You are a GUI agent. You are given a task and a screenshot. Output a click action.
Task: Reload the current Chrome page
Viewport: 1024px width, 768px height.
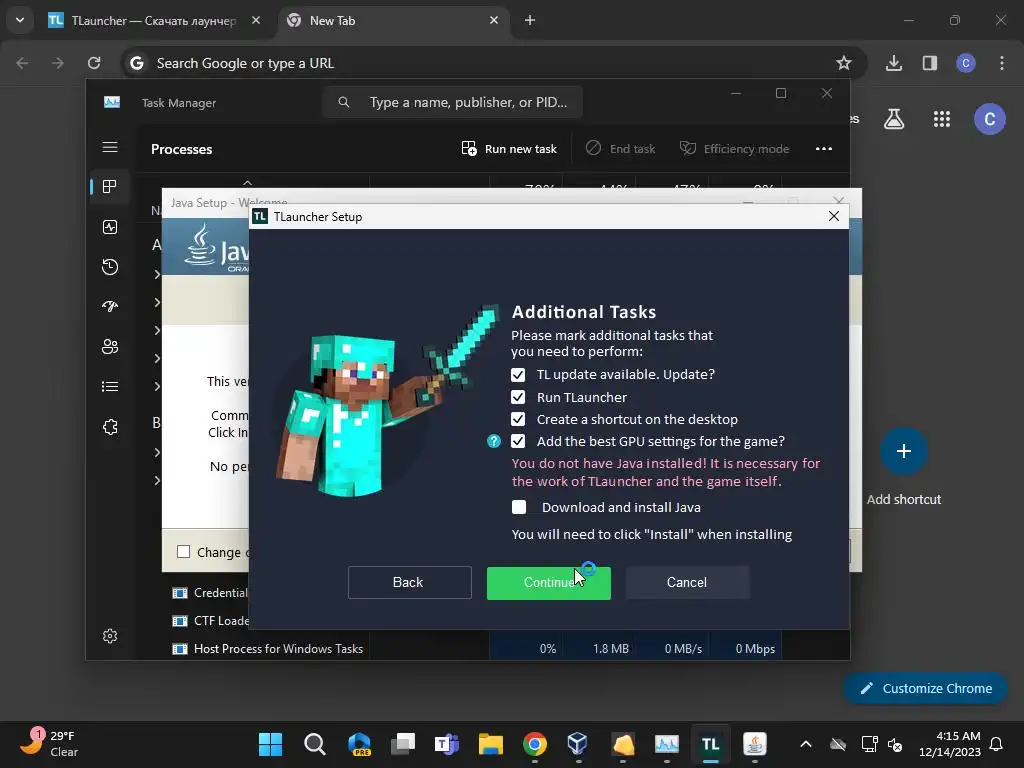tap(94, 63)
